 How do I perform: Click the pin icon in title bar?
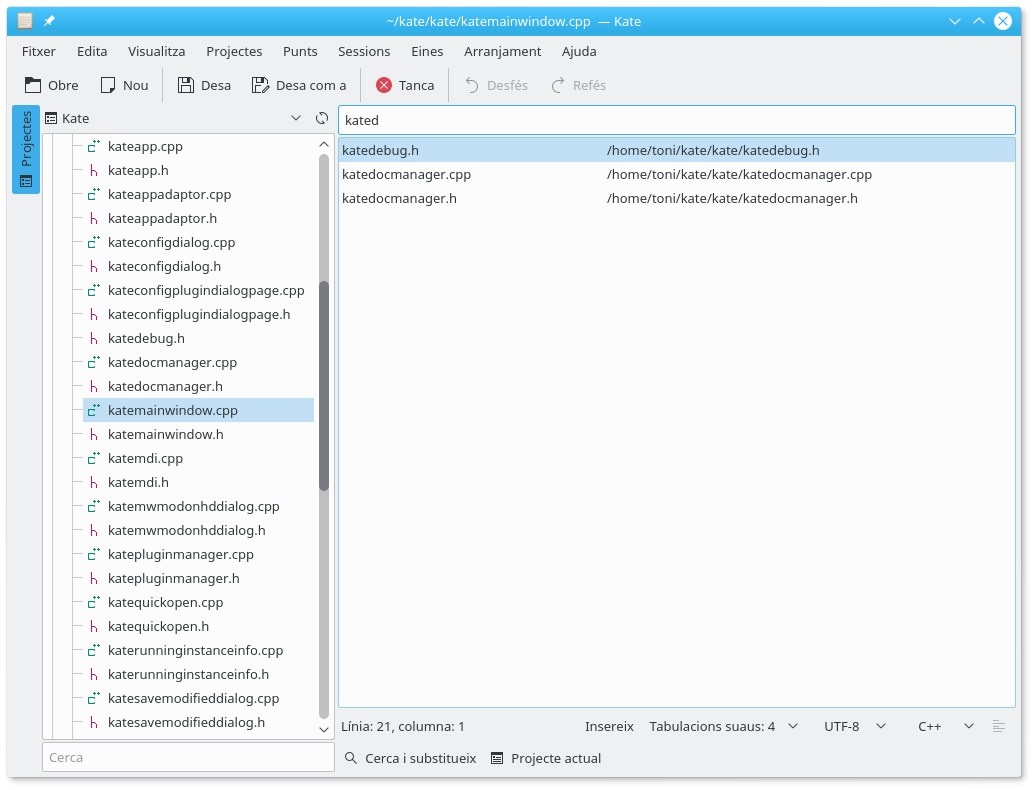[x=49, y=21]
